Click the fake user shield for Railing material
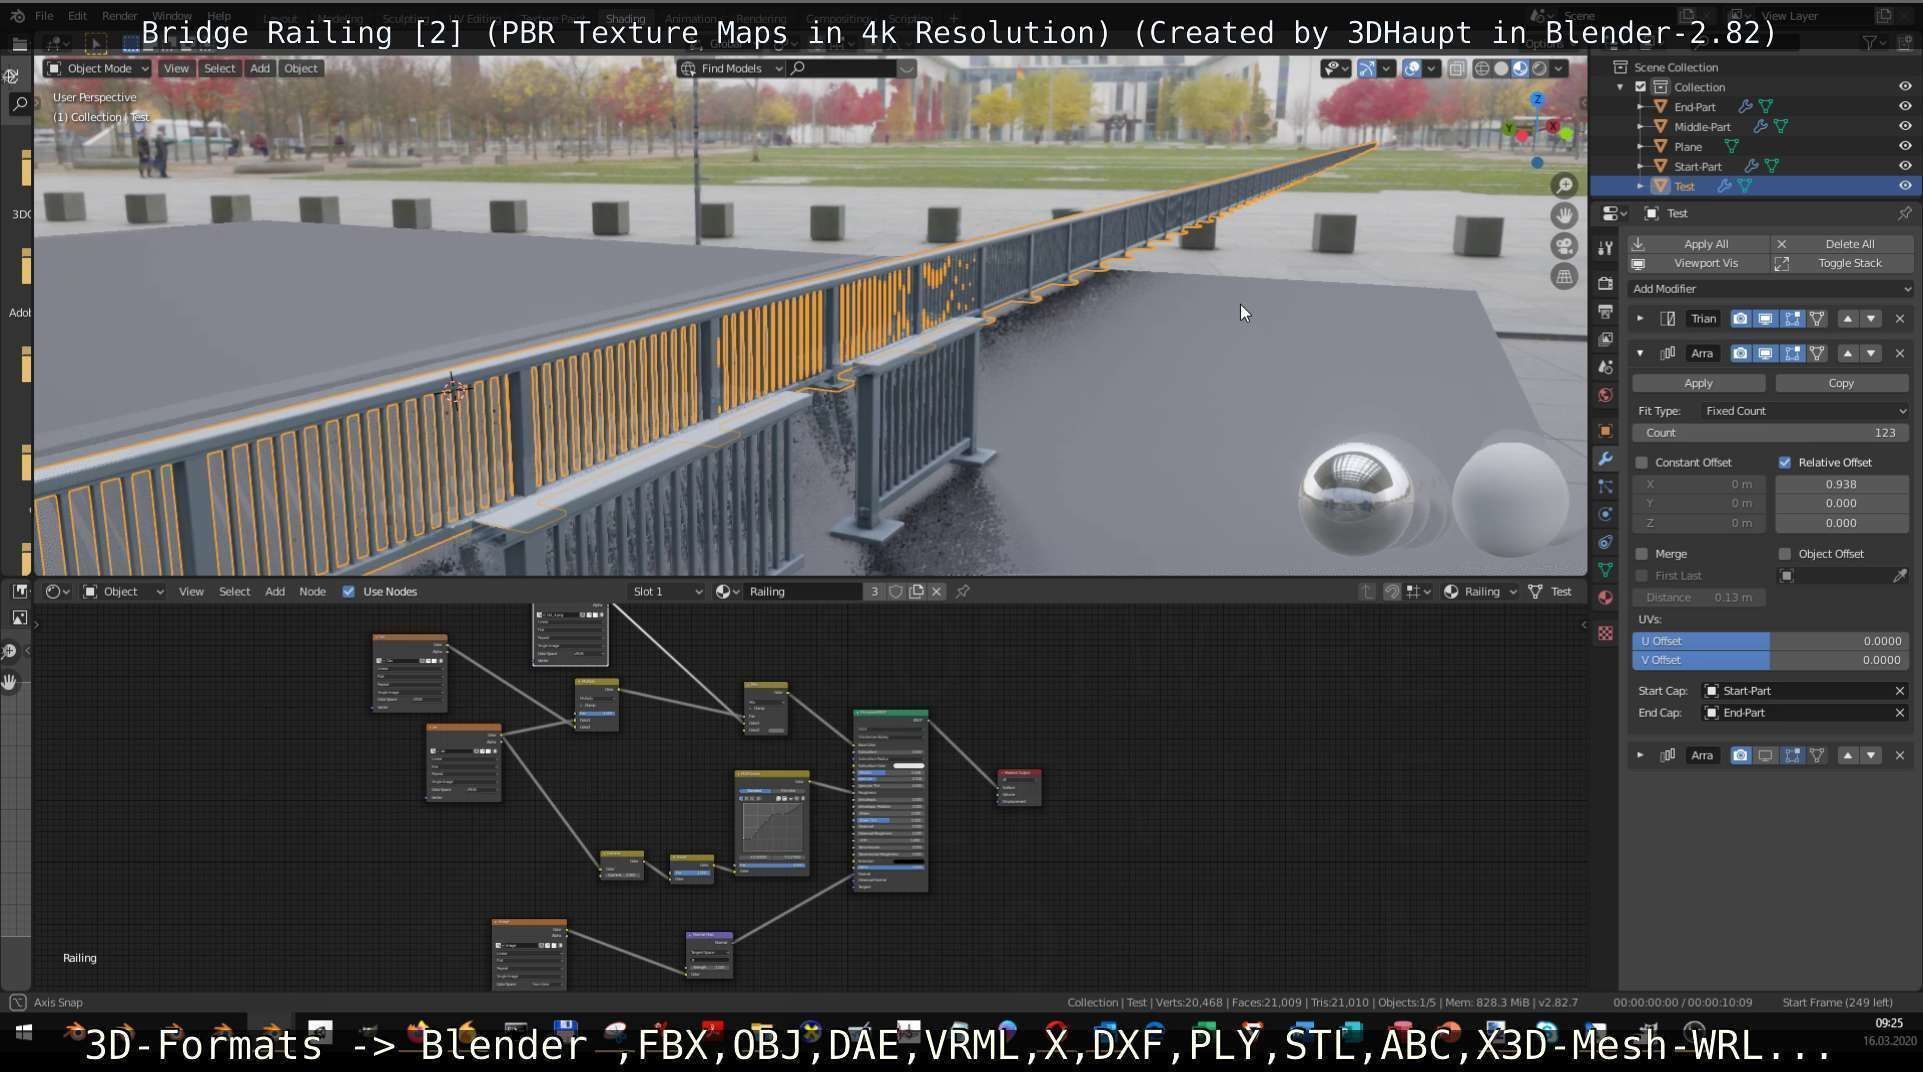The image size is (1923, 1072). [x=896, y=592]
